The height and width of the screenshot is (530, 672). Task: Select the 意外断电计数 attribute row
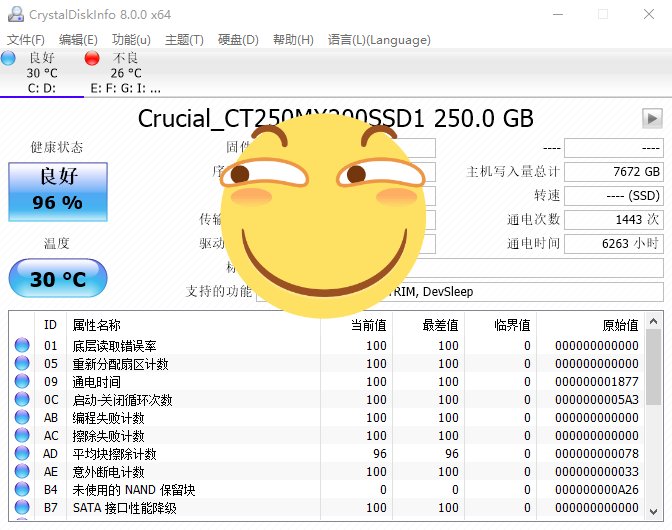click(327, 471)
